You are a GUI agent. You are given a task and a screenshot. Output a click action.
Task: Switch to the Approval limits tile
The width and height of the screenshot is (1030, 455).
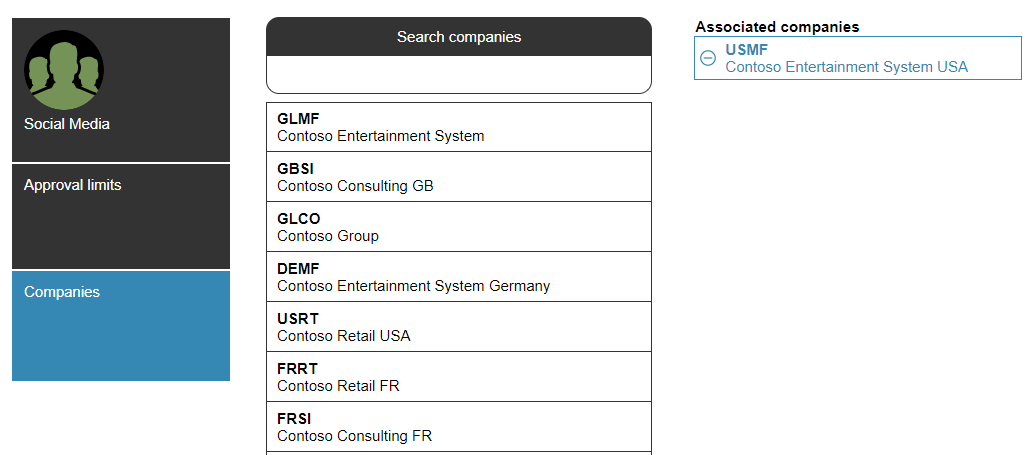coord(121,217)
